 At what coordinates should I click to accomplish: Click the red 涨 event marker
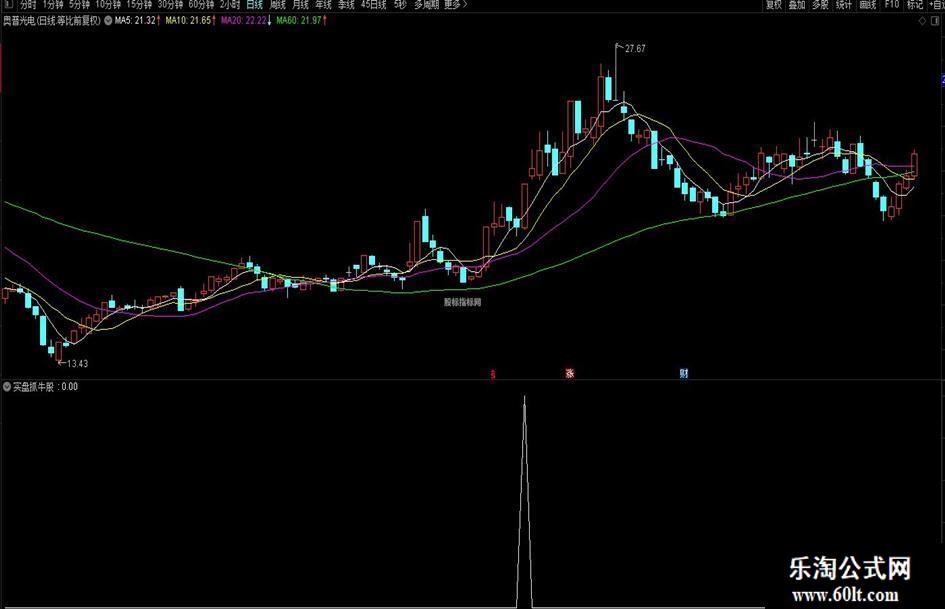click(570, 373)
